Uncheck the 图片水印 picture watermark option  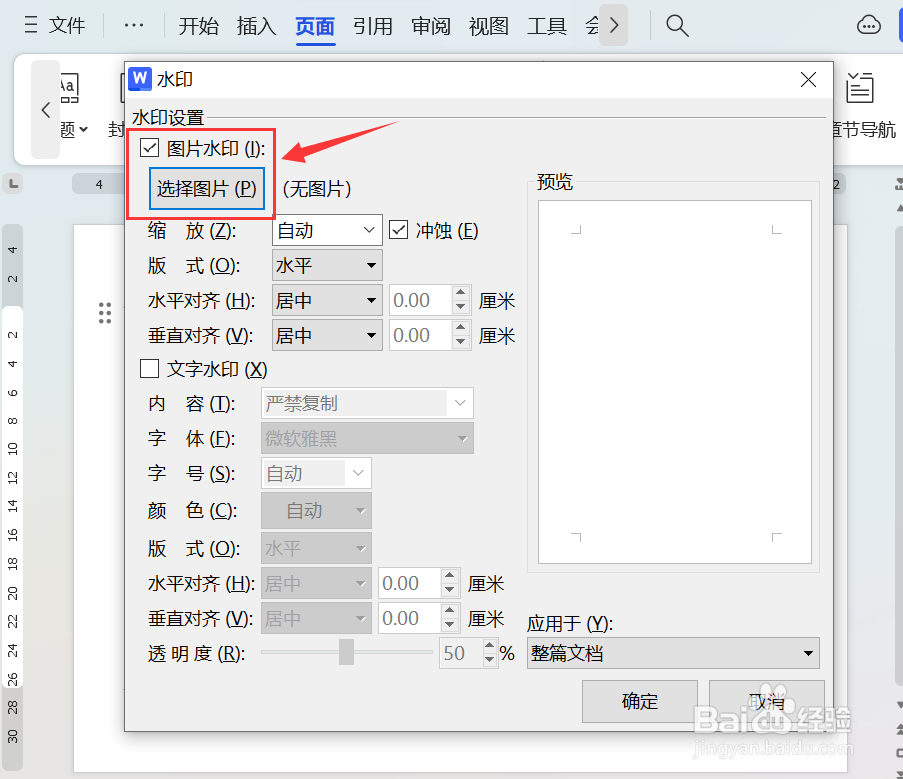click(149, 146)
